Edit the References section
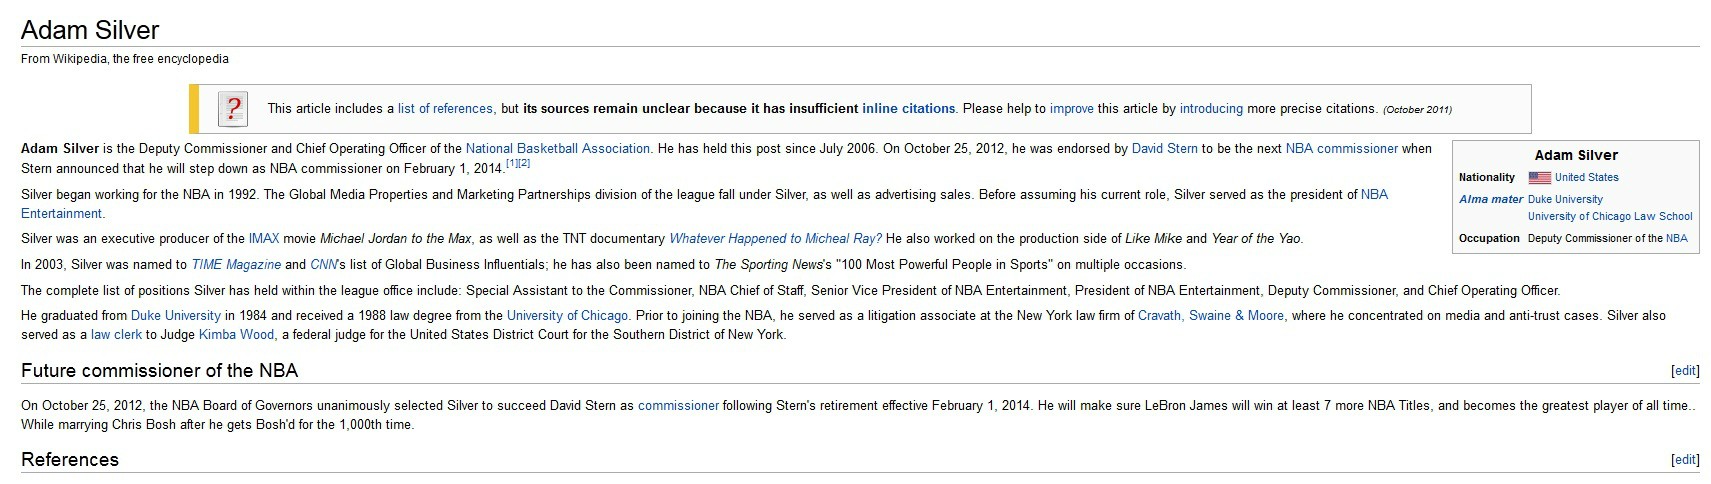The image size is (1711, 484). point(1685,460)
